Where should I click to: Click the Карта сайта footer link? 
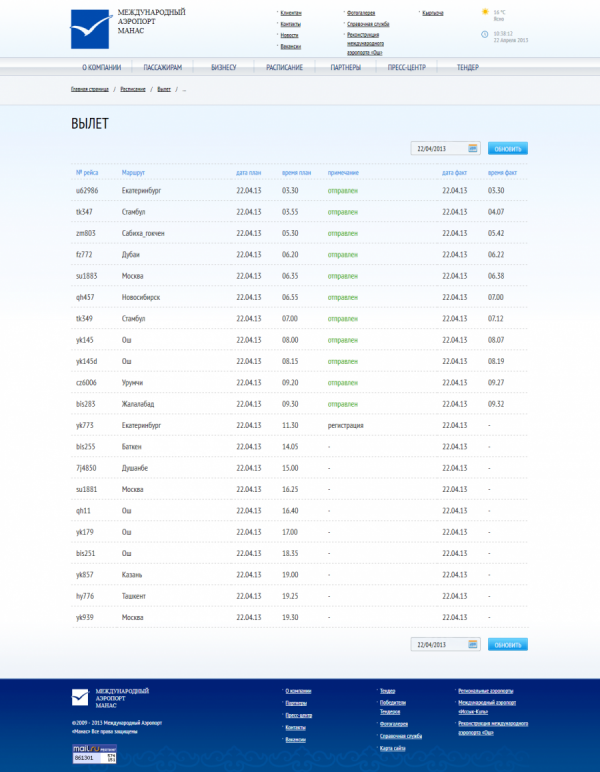pyautogui.click(x=393, y=748)
